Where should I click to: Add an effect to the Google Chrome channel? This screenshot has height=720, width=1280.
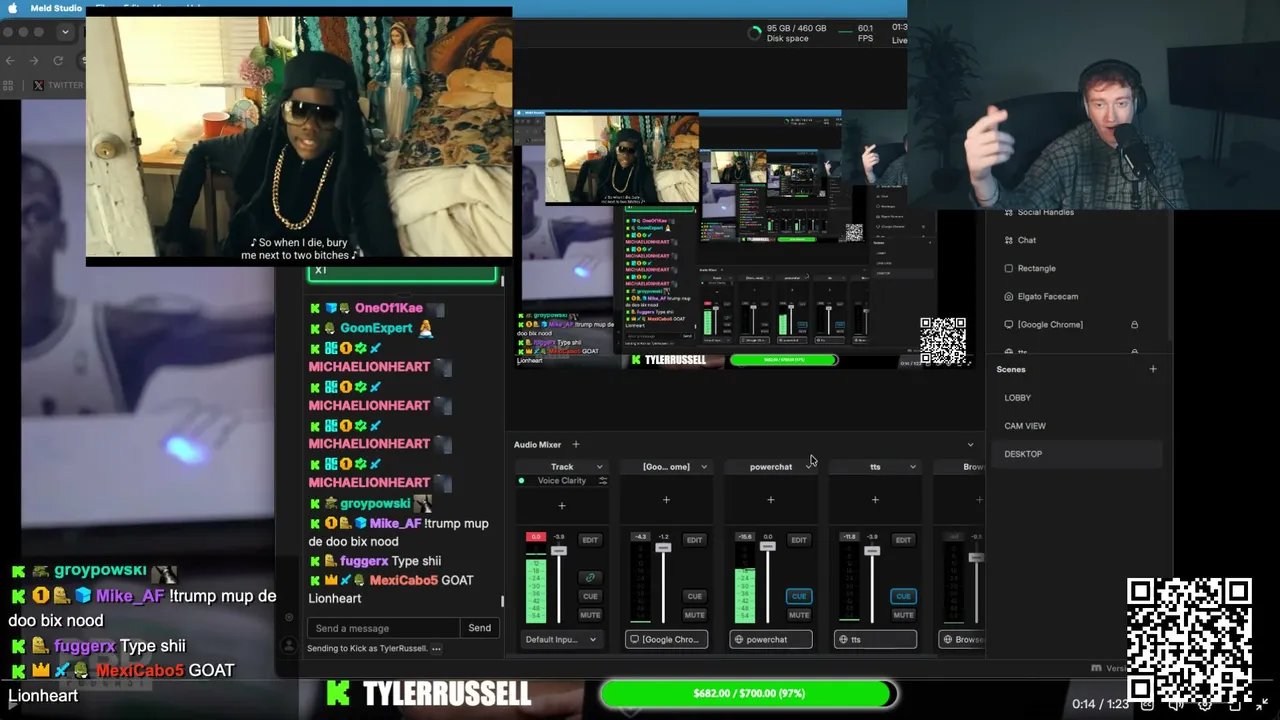666,500
